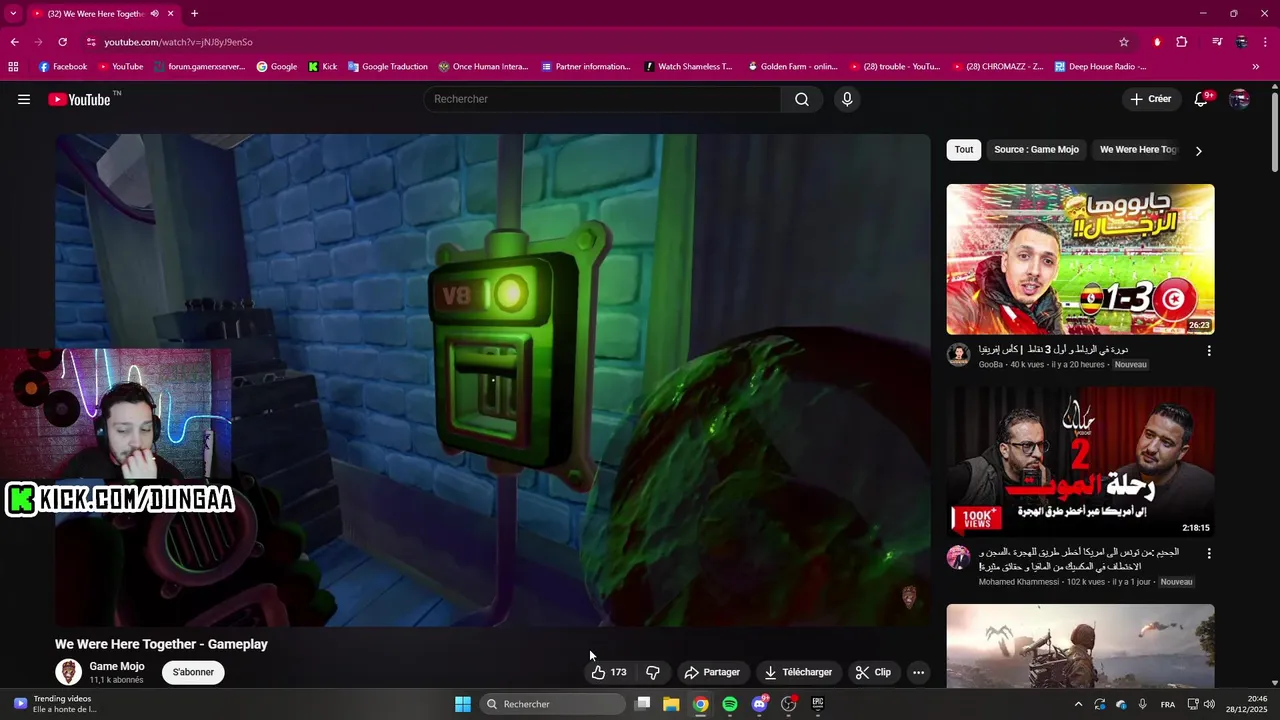Click the Créer create button
This screenshot has height=720, width=1280.
(x=1151, y=99)
